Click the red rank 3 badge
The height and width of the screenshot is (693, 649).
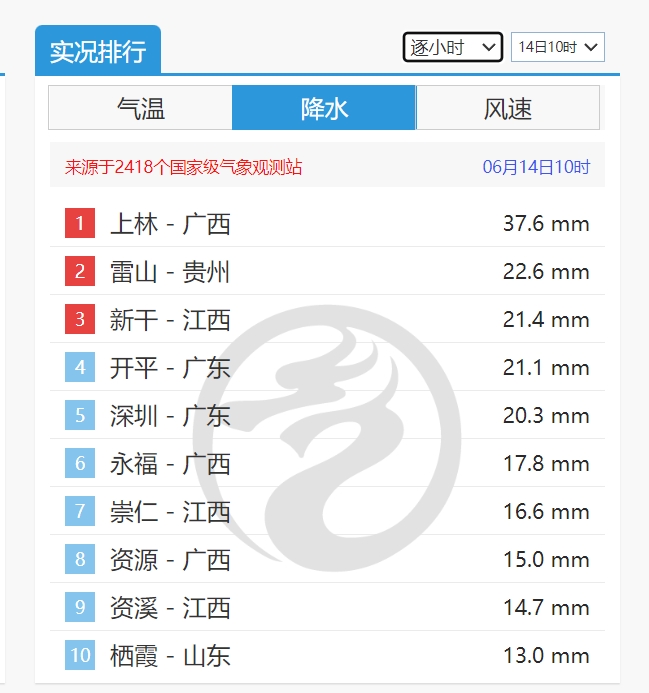pos(80,319)
